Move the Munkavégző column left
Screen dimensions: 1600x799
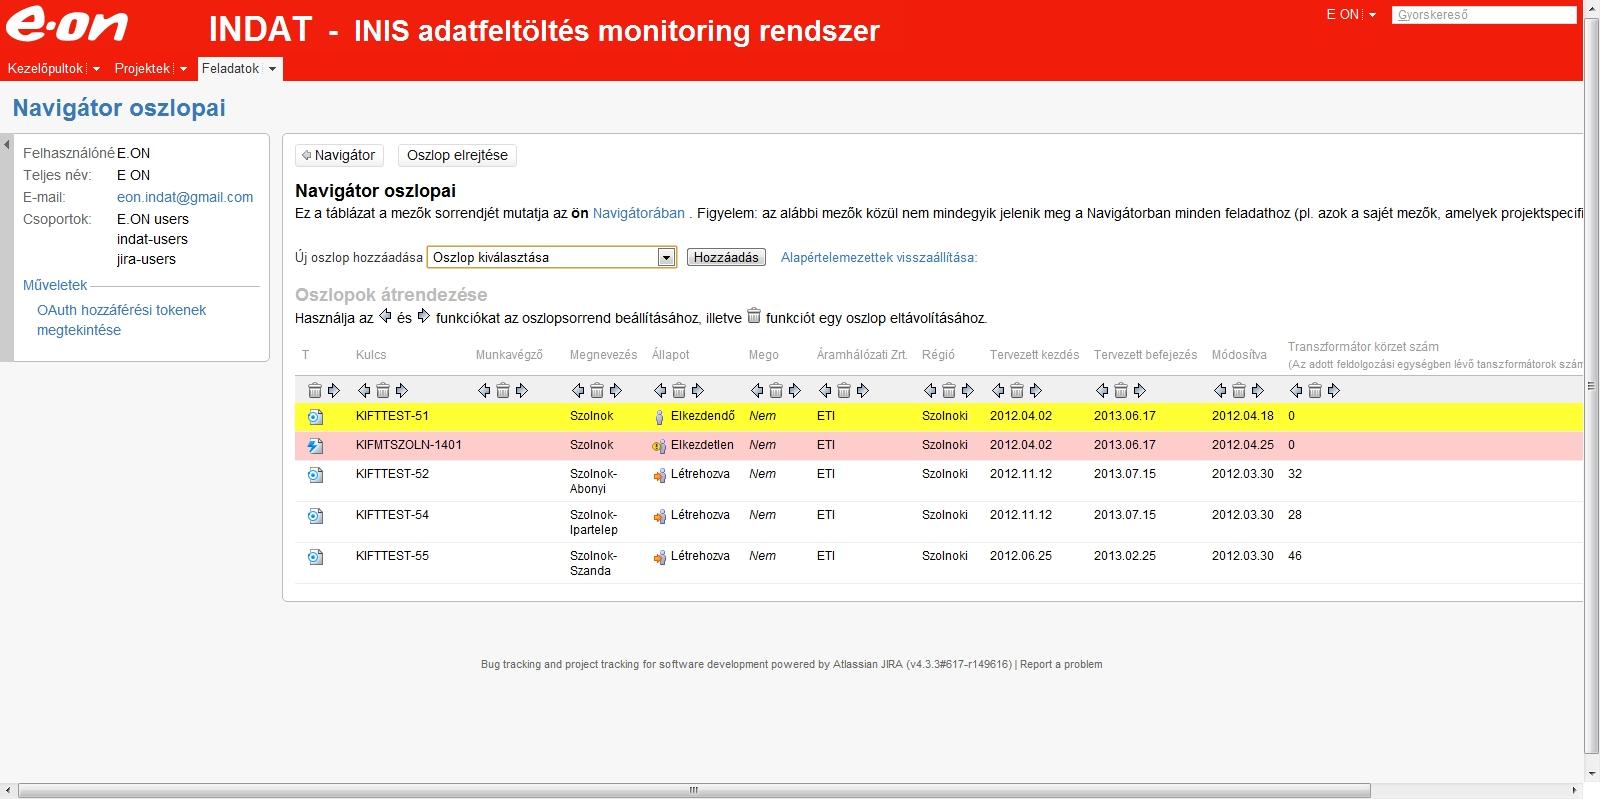[x=484, y=390]
